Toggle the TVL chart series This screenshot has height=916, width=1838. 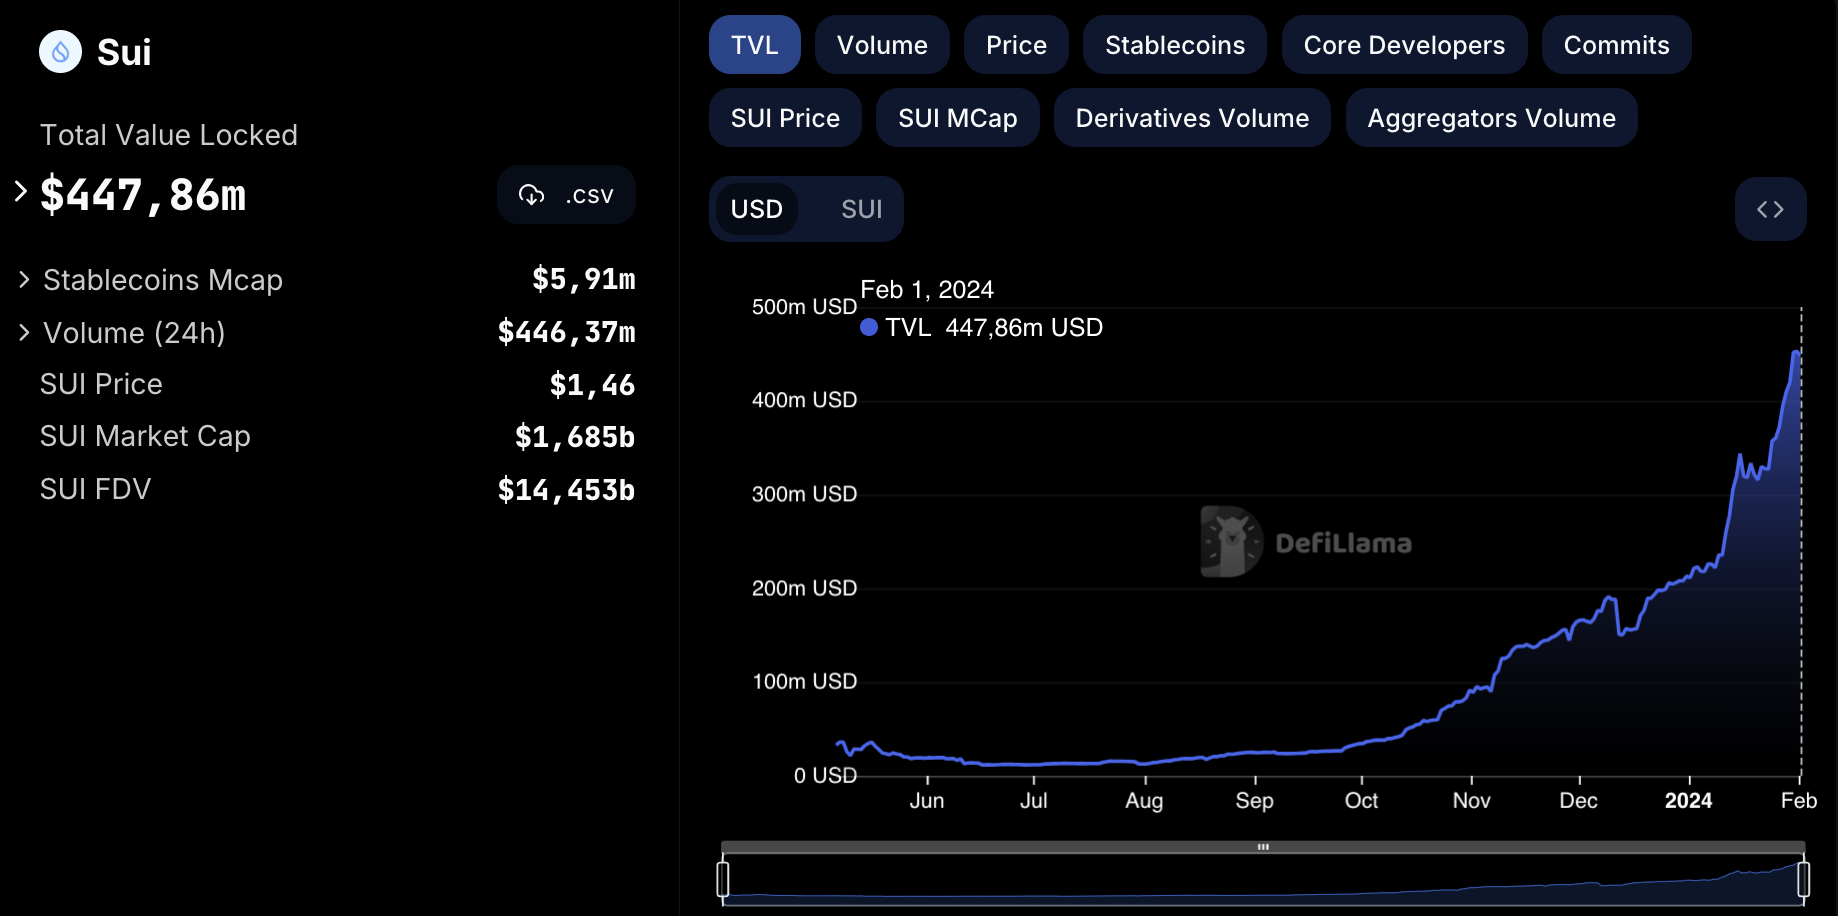point(755,45)
